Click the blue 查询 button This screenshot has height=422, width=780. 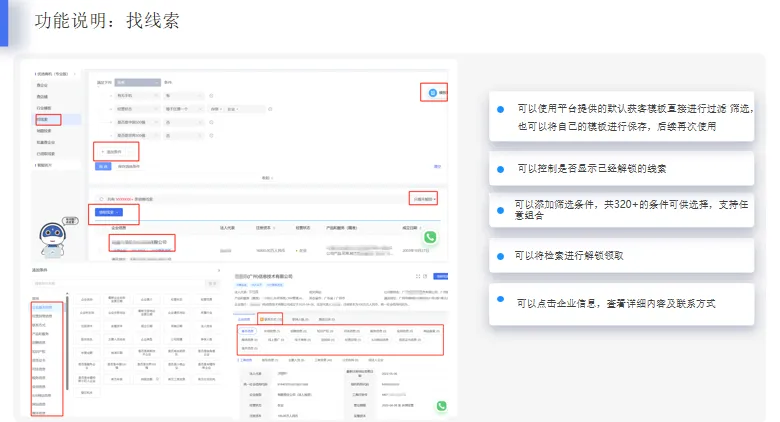103,167
